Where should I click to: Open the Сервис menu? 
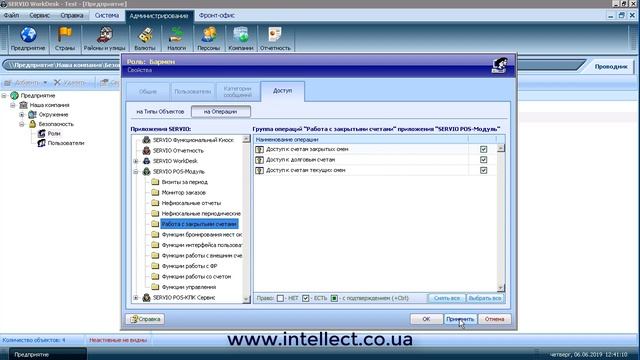40,15
